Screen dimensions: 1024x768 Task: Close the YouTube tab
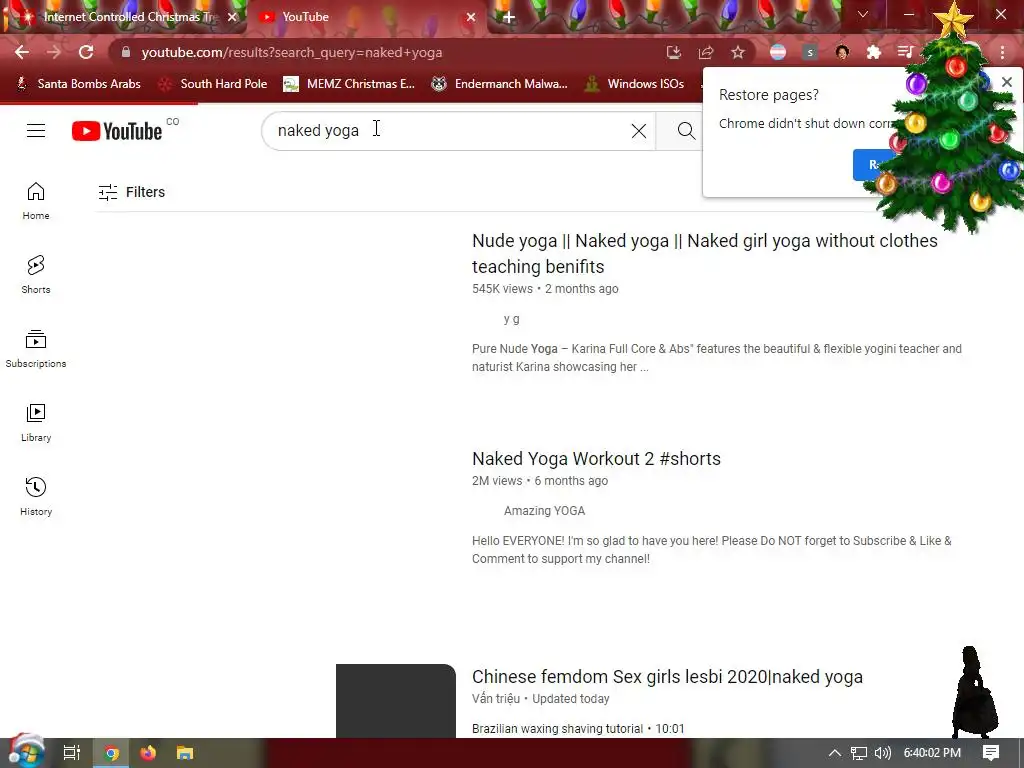pyautogui.click(x=471, y=17)
